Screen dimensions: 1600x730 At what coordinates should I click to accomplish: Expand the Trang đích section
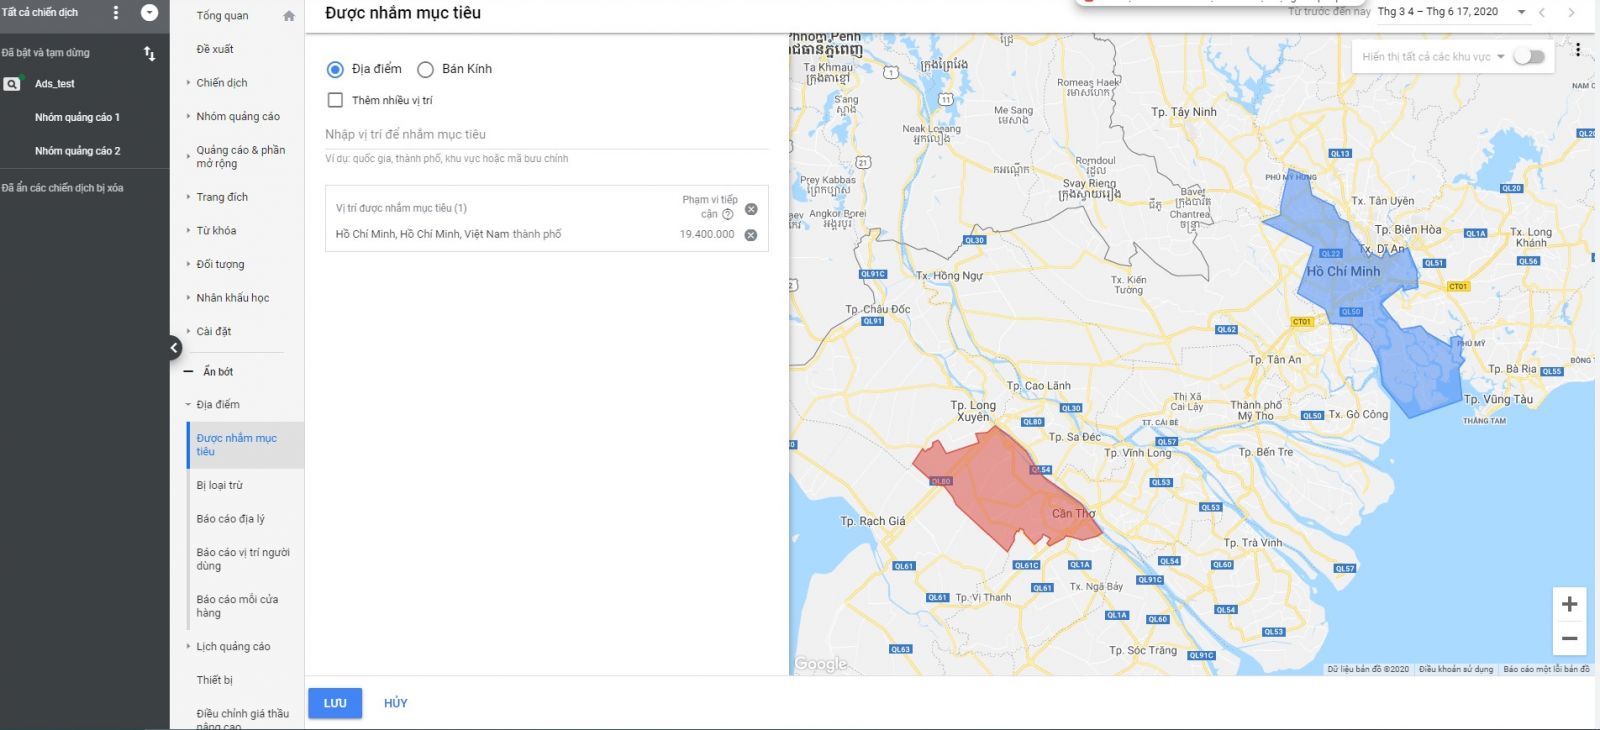click(x=188, y=197)
